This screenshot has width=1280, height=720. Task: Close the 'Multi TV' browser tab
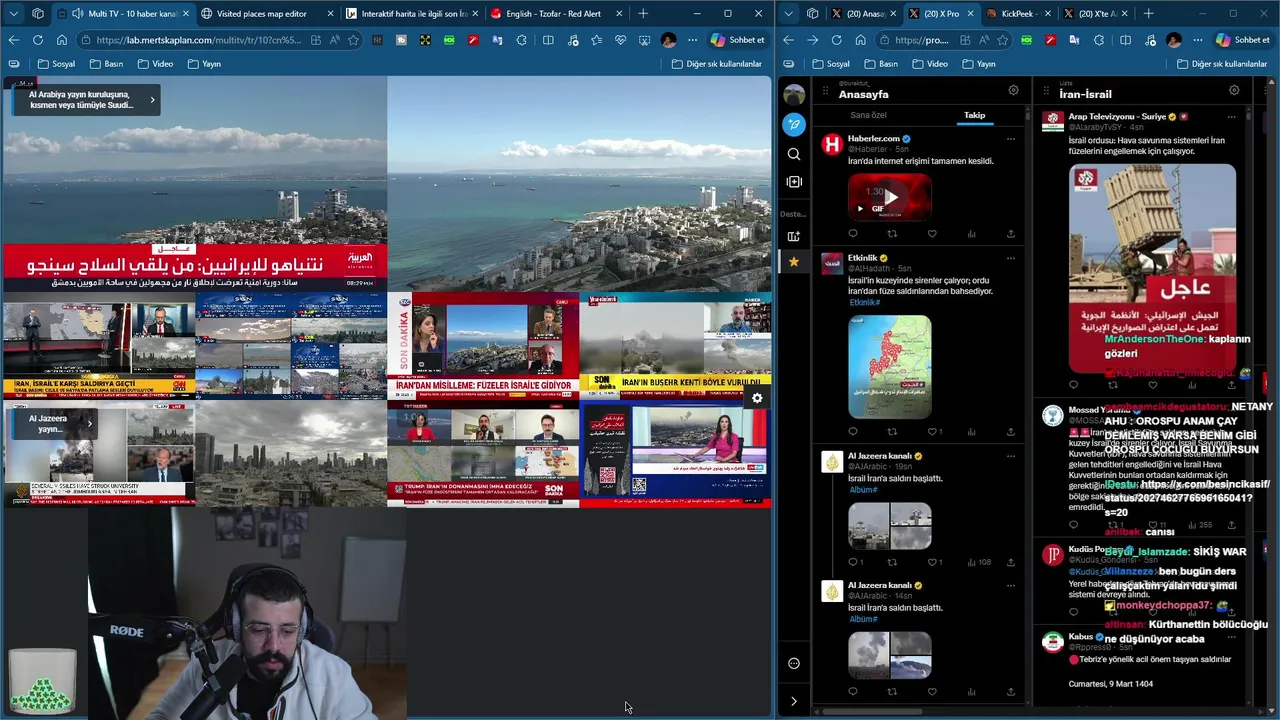(x=185, y=14)
